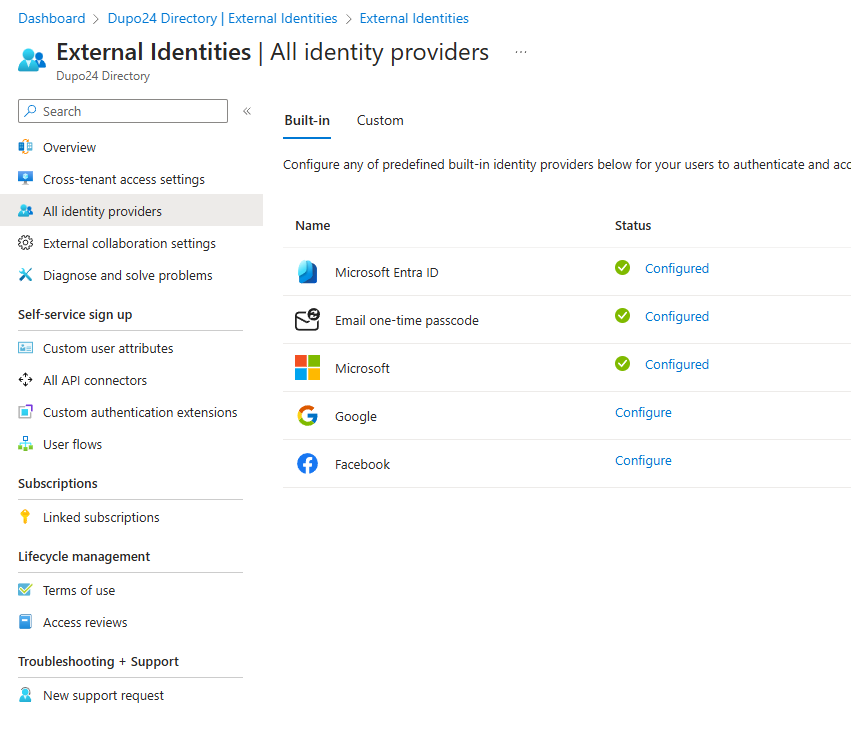Image resolution: width=851 pixels, height=756 pixels.
Task: Collapse the sidebar with double-chevron button
Action: coord(247,111)
